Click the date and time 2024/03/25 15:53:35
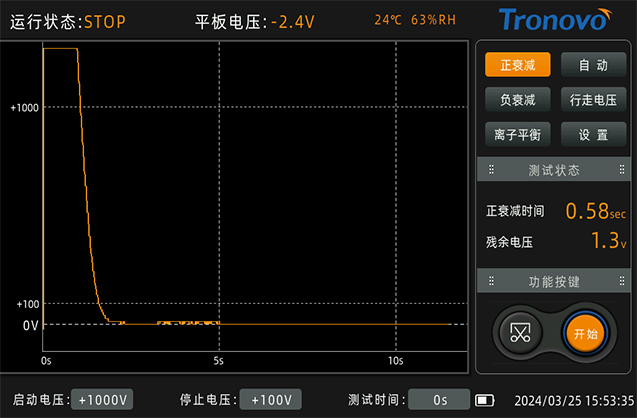The image size is (637, 418). 574,401
